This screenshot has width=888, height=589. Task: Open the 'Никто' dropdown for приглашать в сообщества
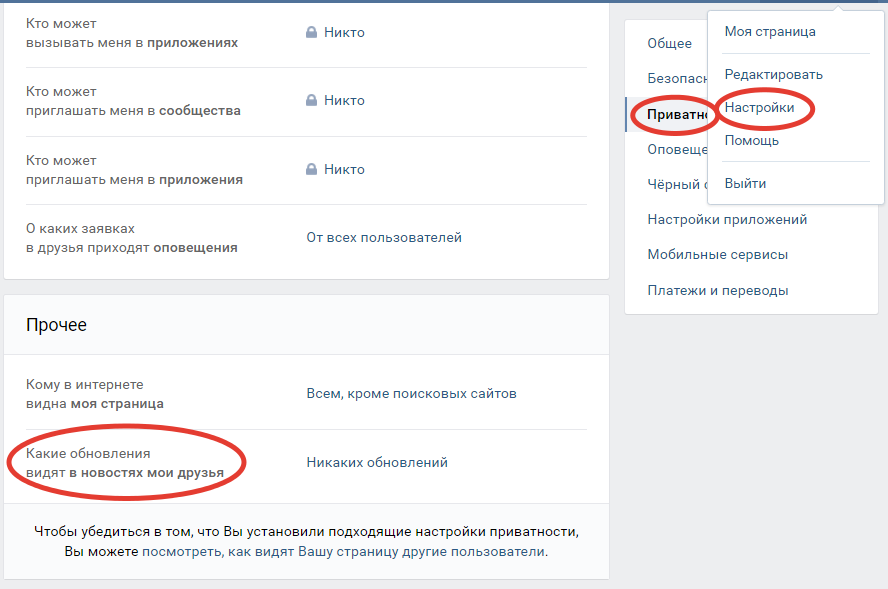[344, 100]
